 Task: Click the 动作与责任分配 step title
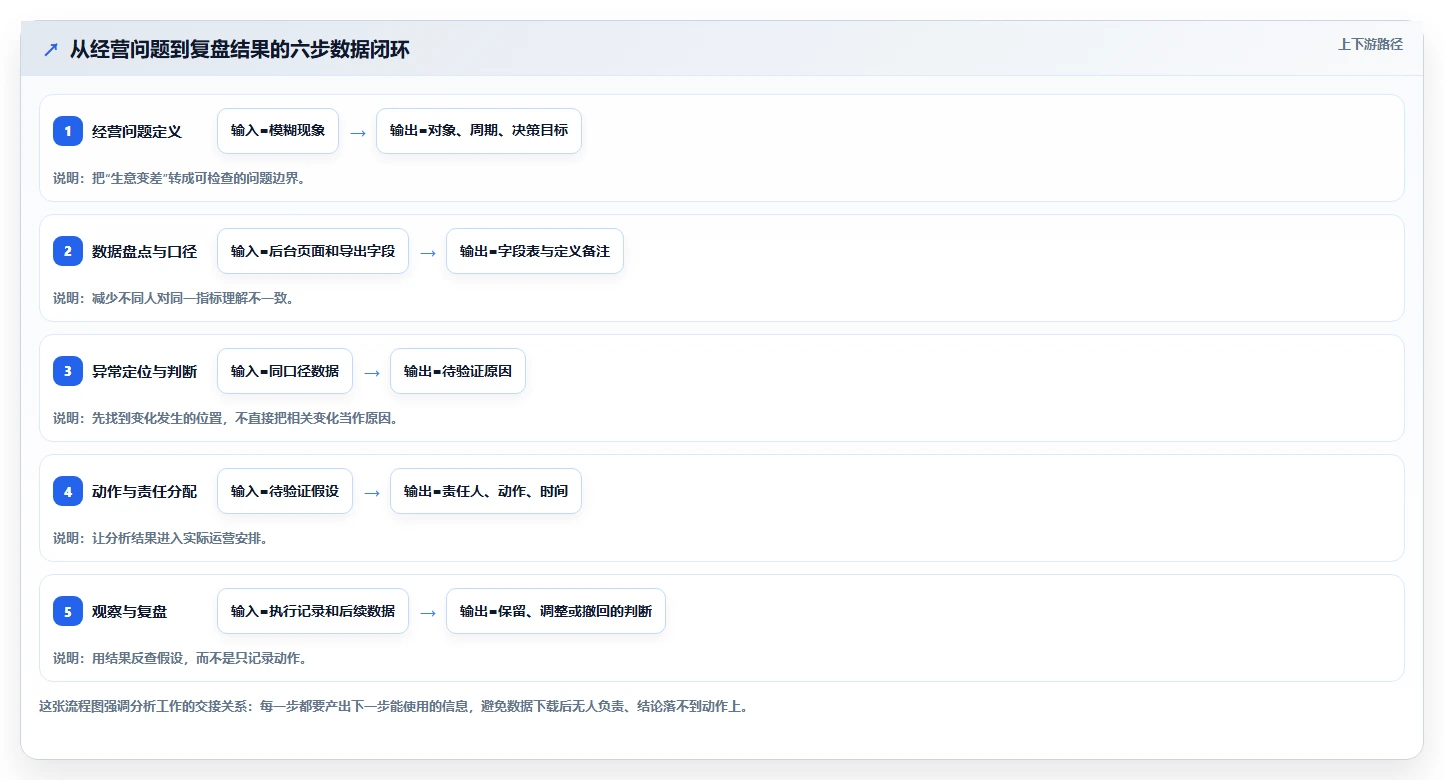pyautogui.click(x=144, y=491)
